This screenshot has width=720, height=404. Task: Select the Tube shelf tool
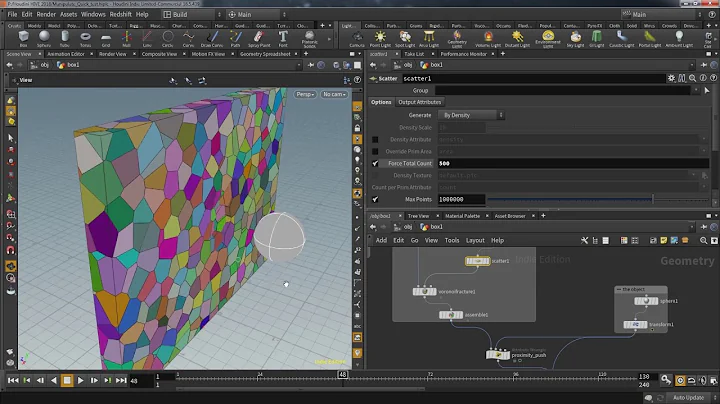point(65,38)
